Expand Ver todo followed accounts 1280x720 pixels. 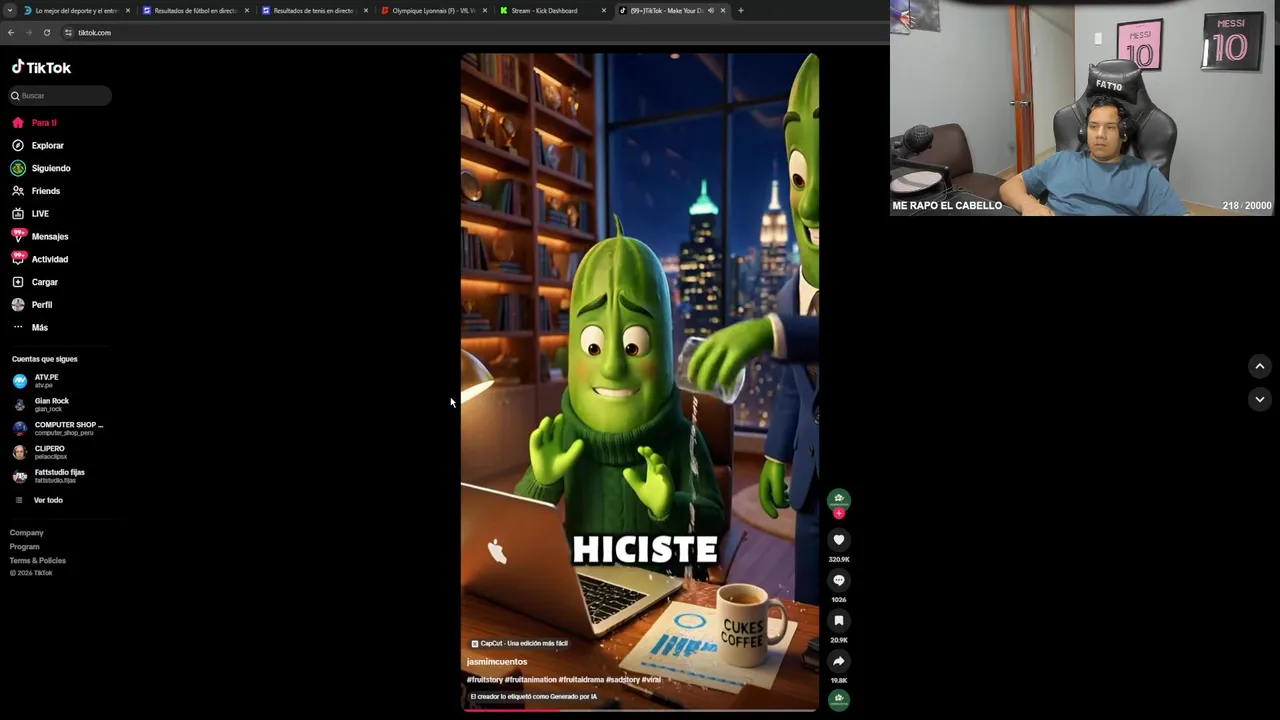pos(48,500)
